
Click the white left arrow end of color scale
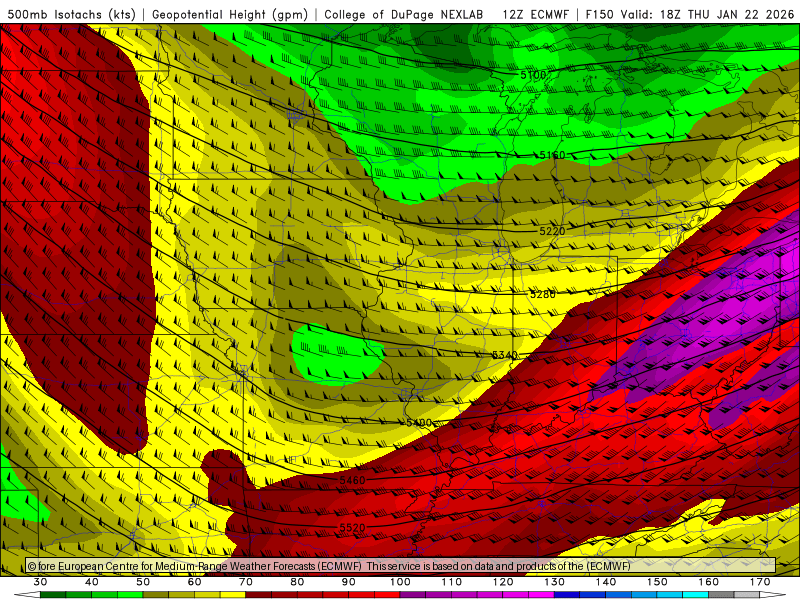(x=27, y=595)
